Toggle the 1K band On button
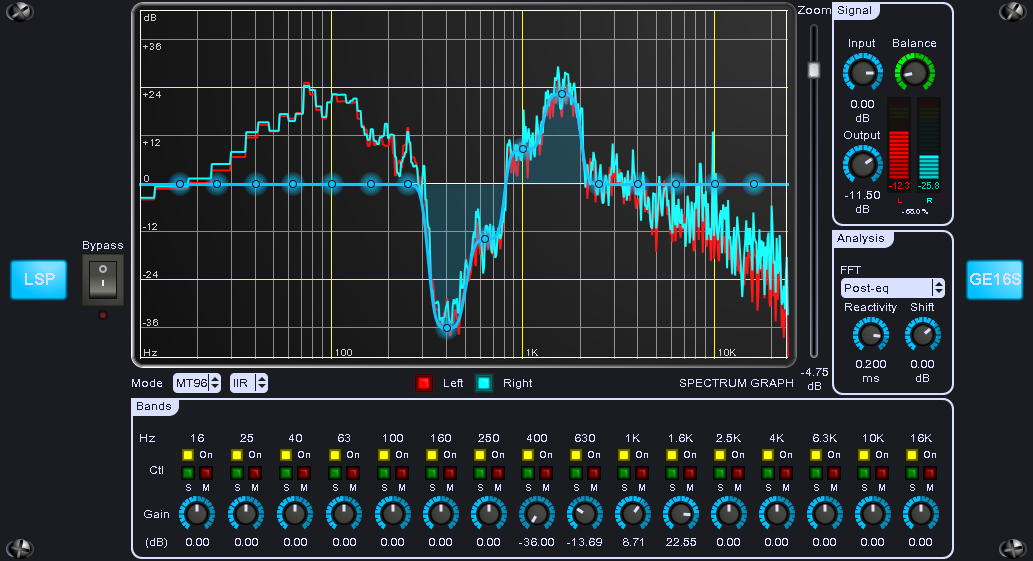1033x561 pixels. click(624, 455)
